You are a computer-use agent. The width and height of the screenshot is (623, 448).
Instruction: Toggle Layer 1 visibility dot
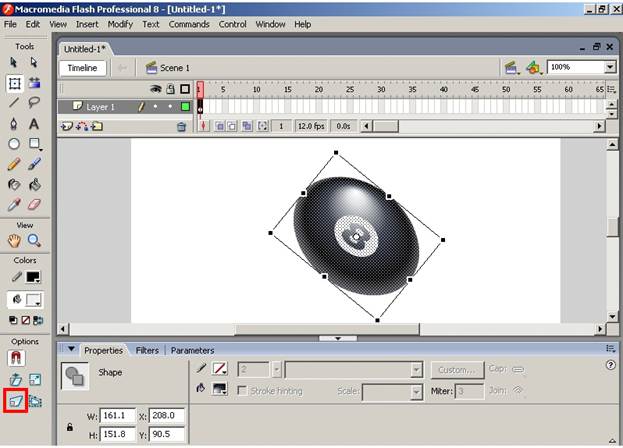[155, 106]
